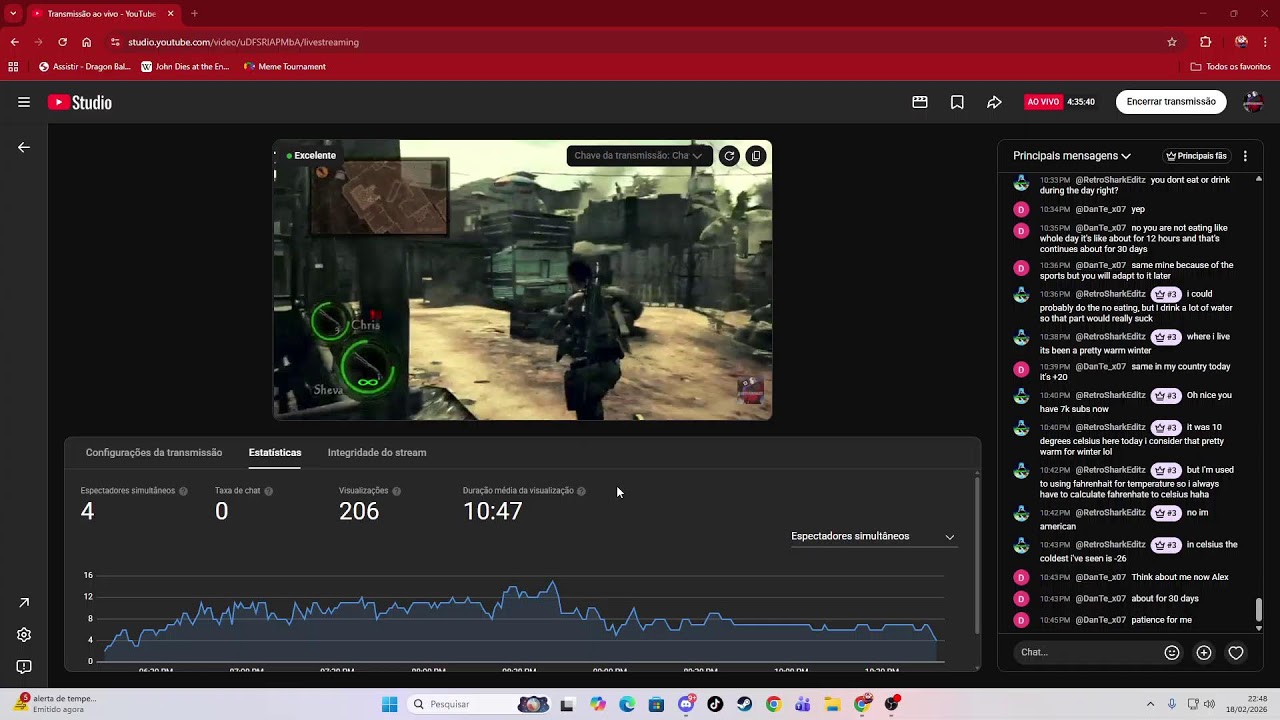Show help for Visualizações metric
This screenshot has height=720, width=1280.
click(396, 491)
